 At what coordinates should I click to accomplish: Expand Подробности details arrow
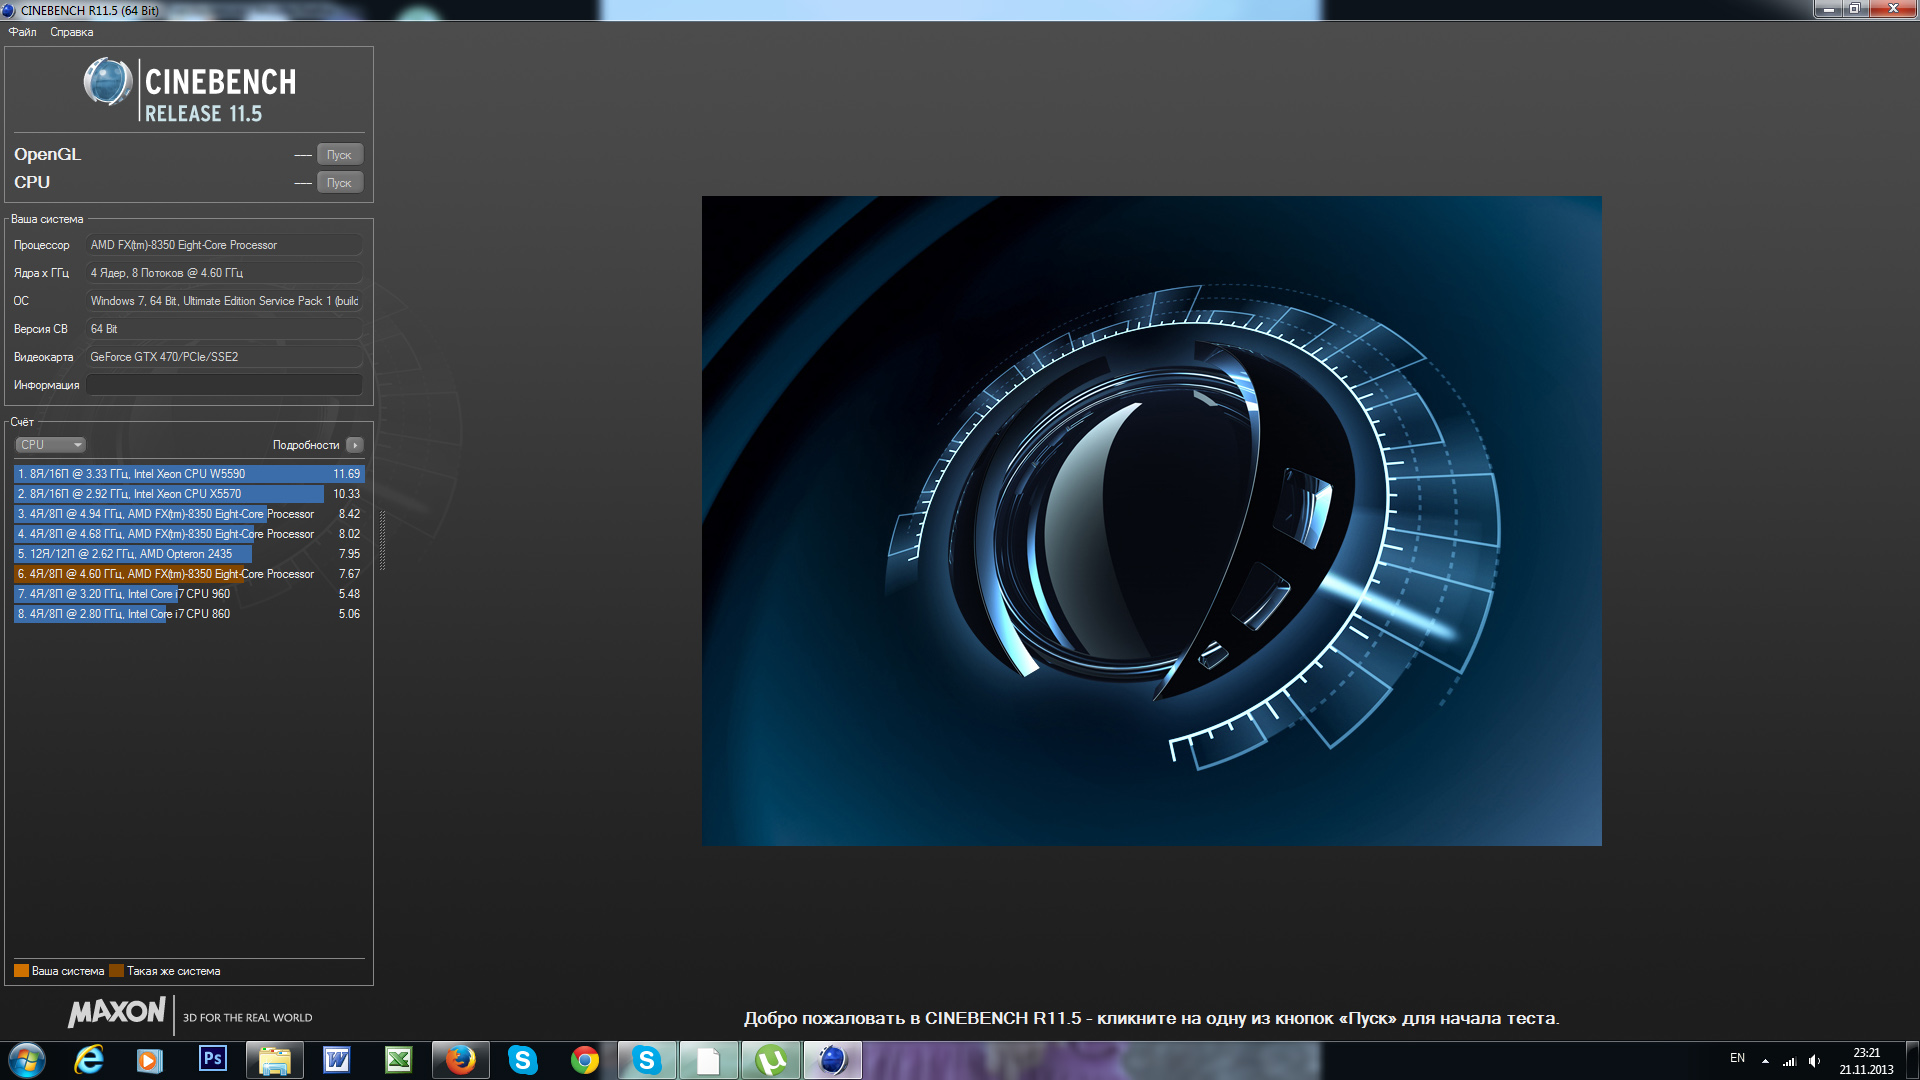(x=355, y=445)
